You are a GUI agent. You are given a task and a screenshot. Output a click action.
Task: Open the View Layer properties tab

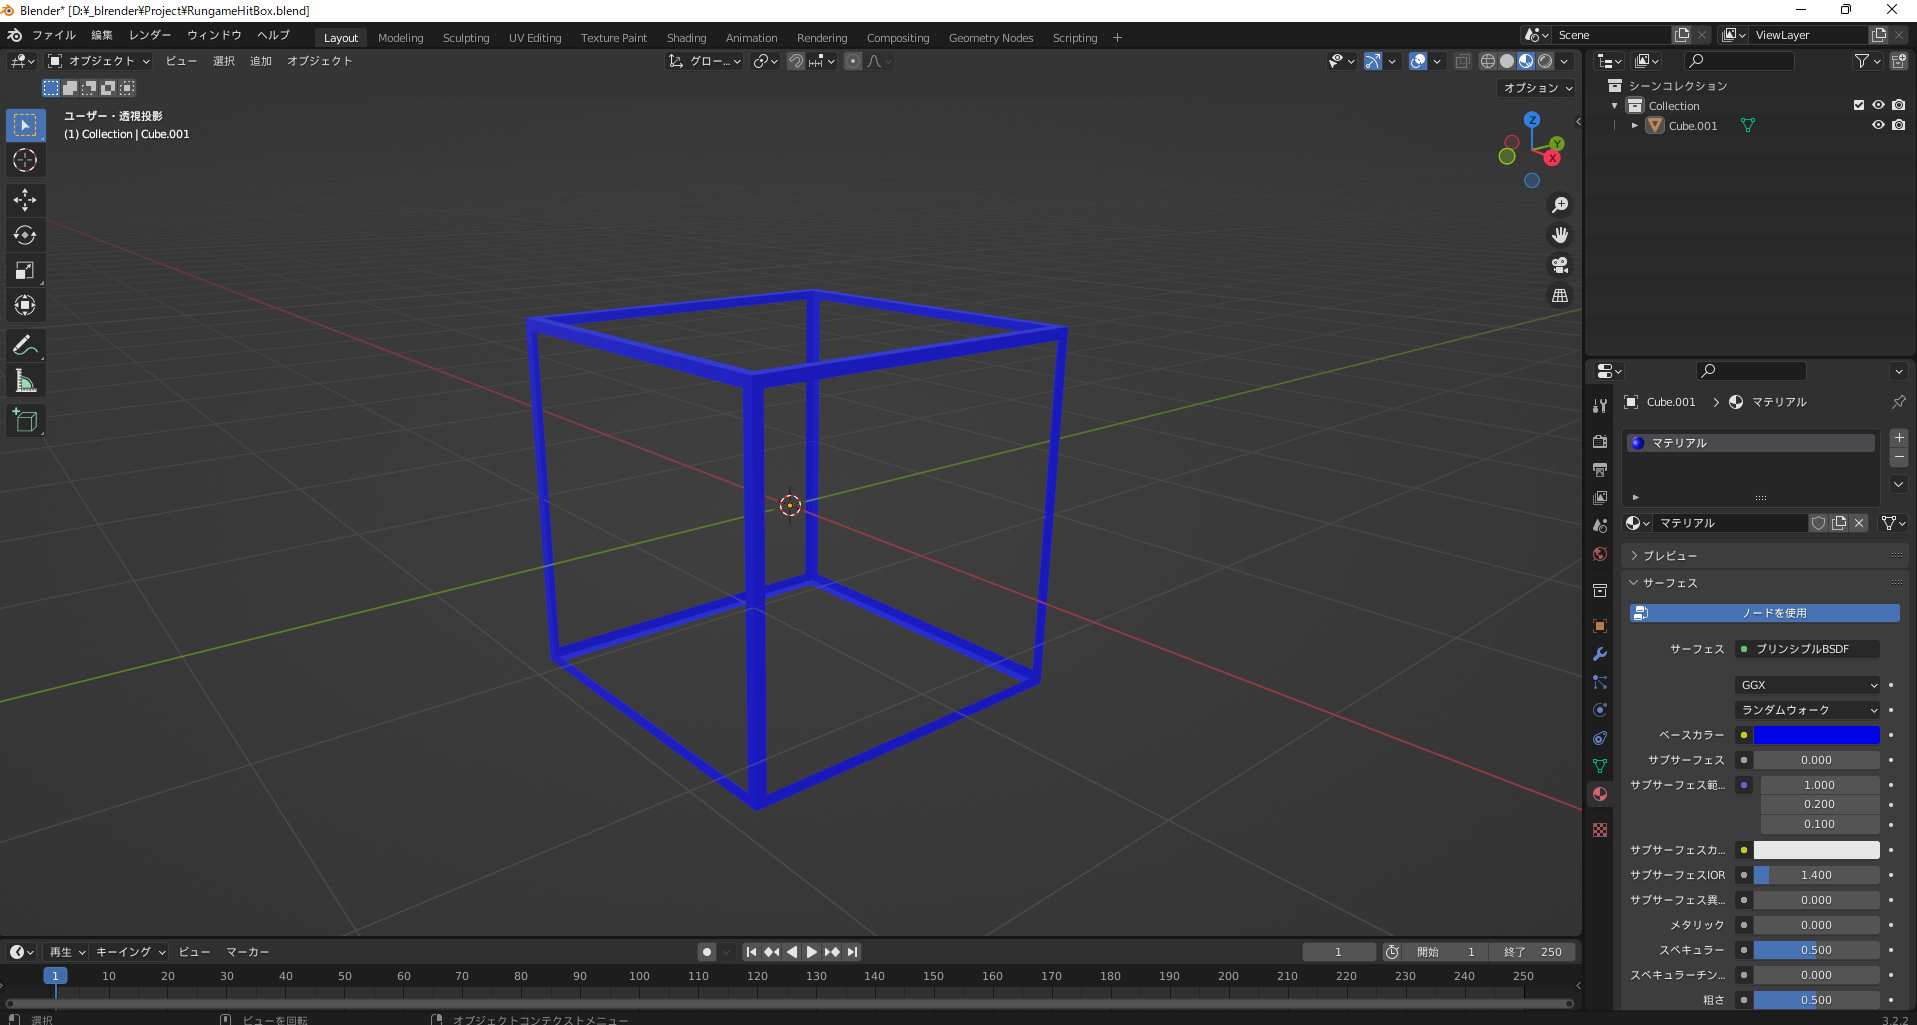pyautogui.click(x=1600, y=497)
